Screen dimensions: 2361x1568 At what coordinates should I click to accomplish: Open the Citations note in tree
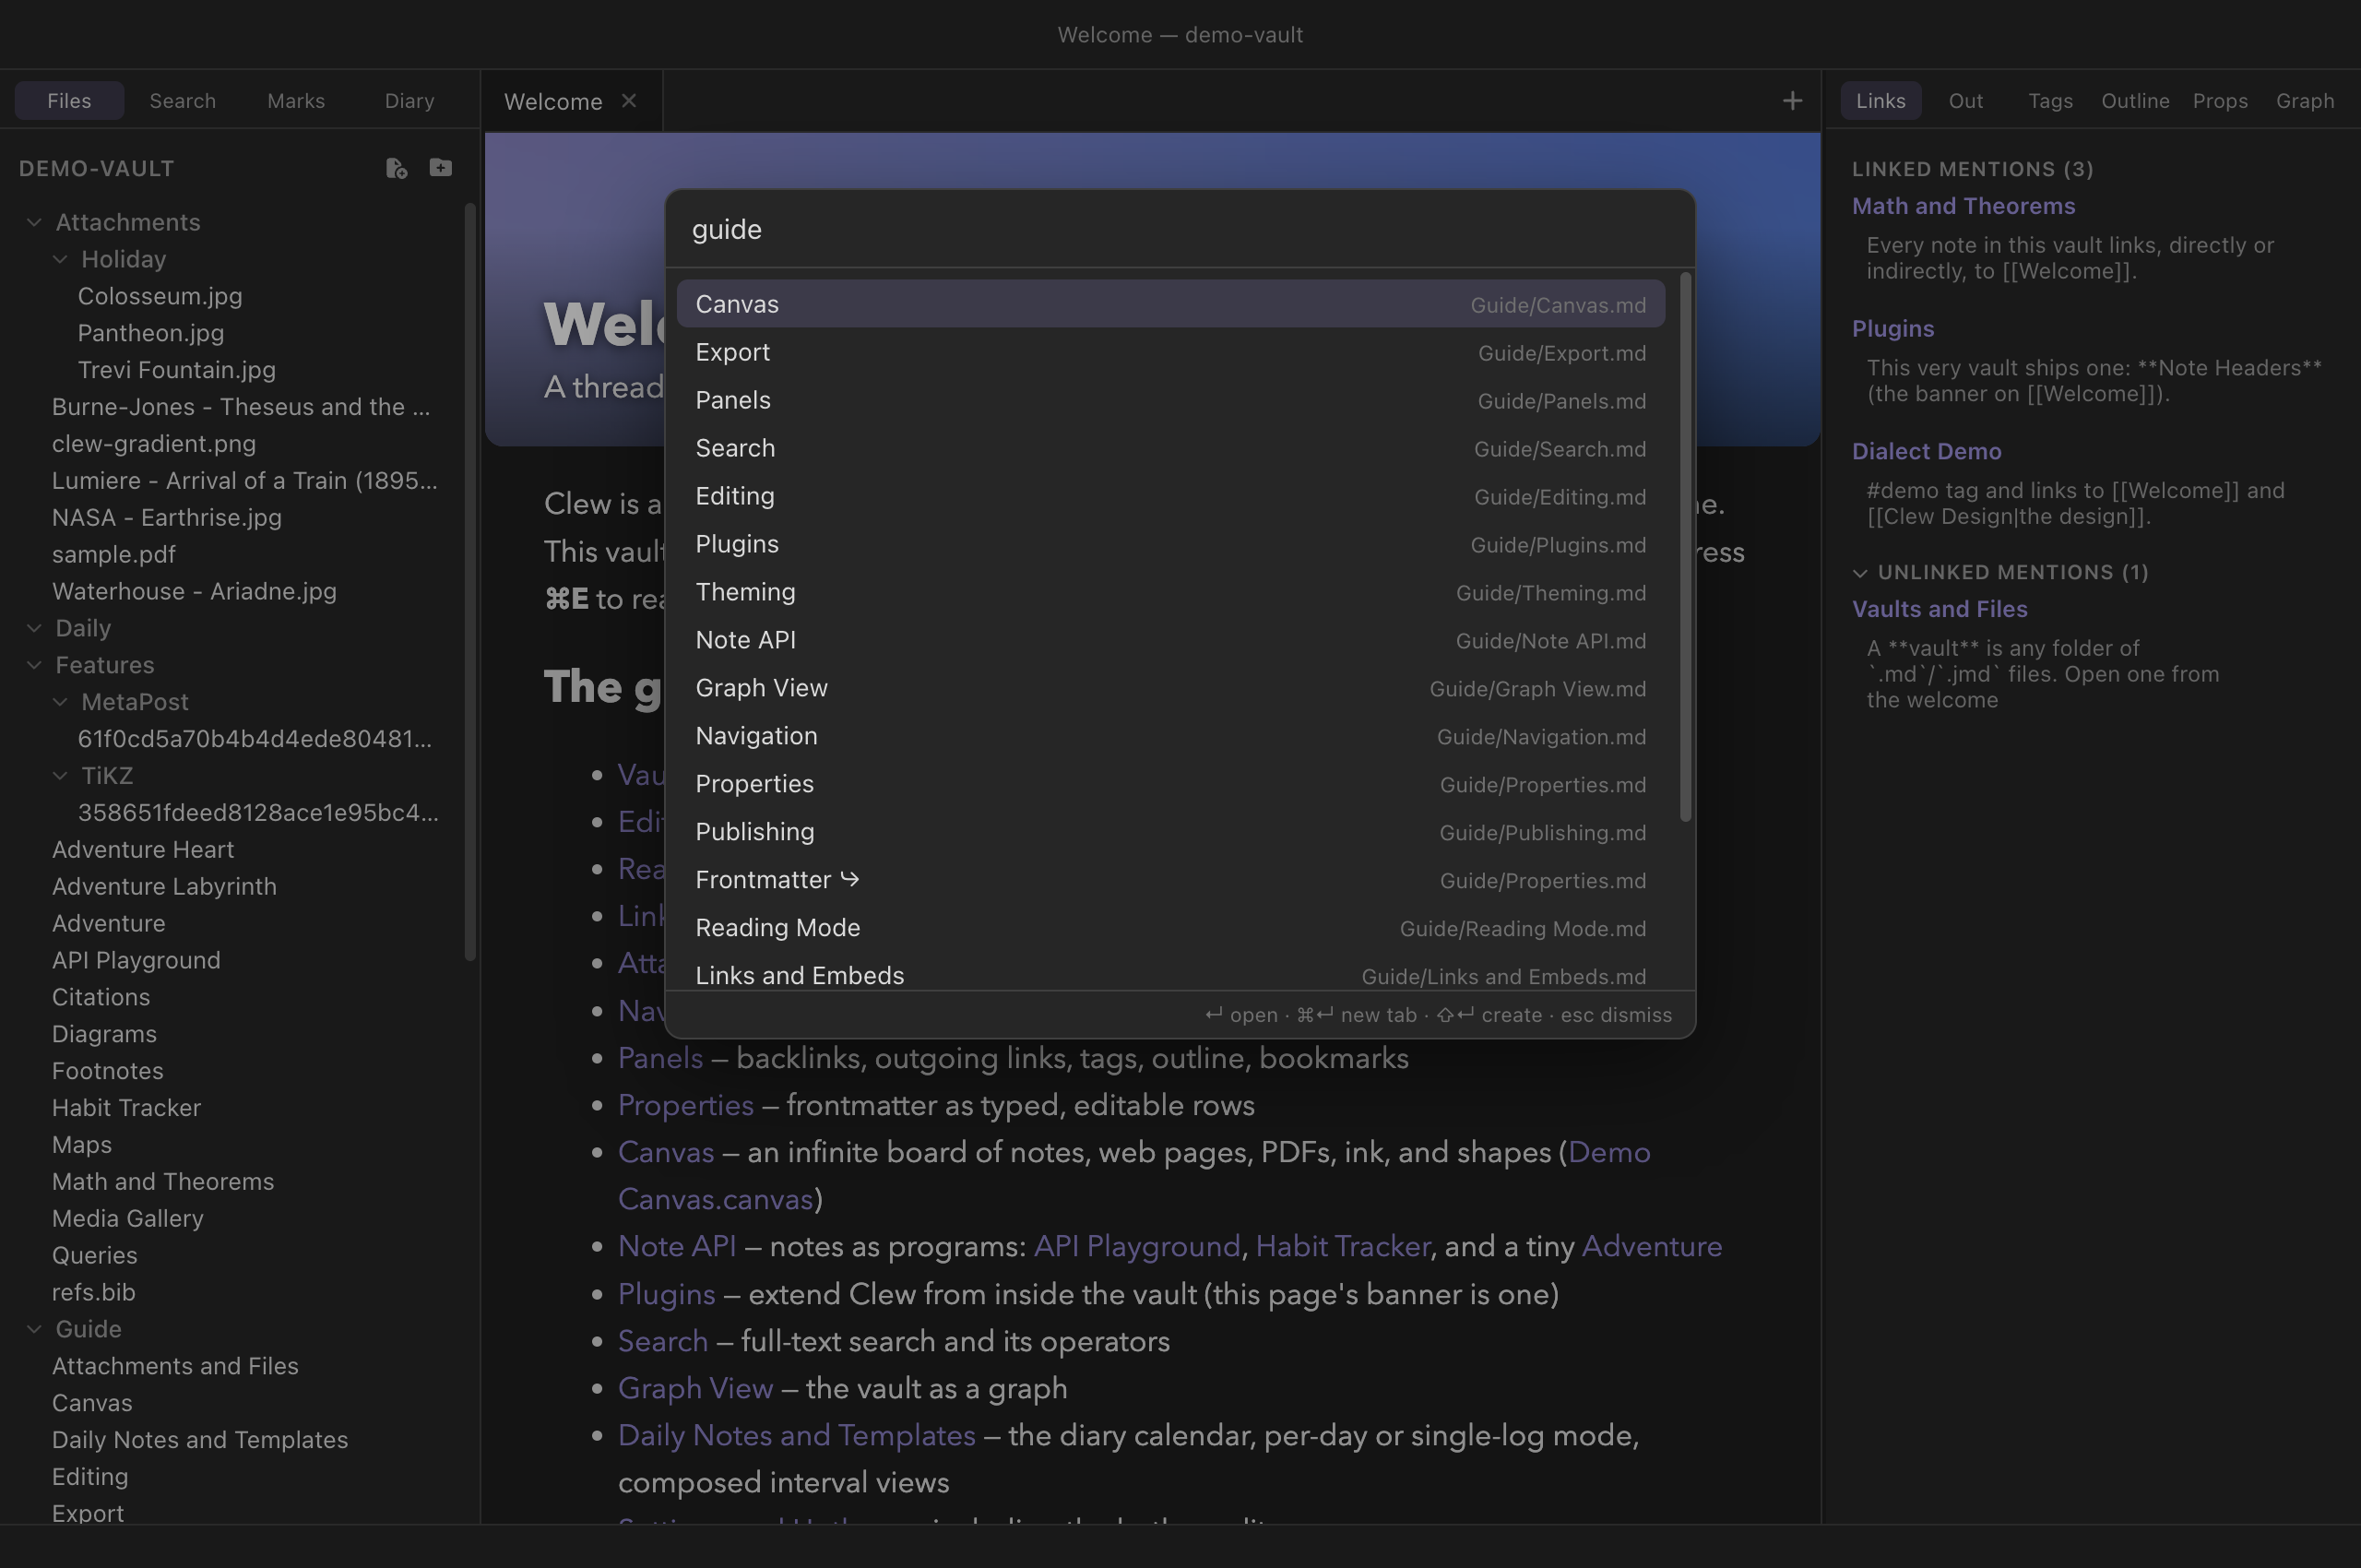(101, 997)
